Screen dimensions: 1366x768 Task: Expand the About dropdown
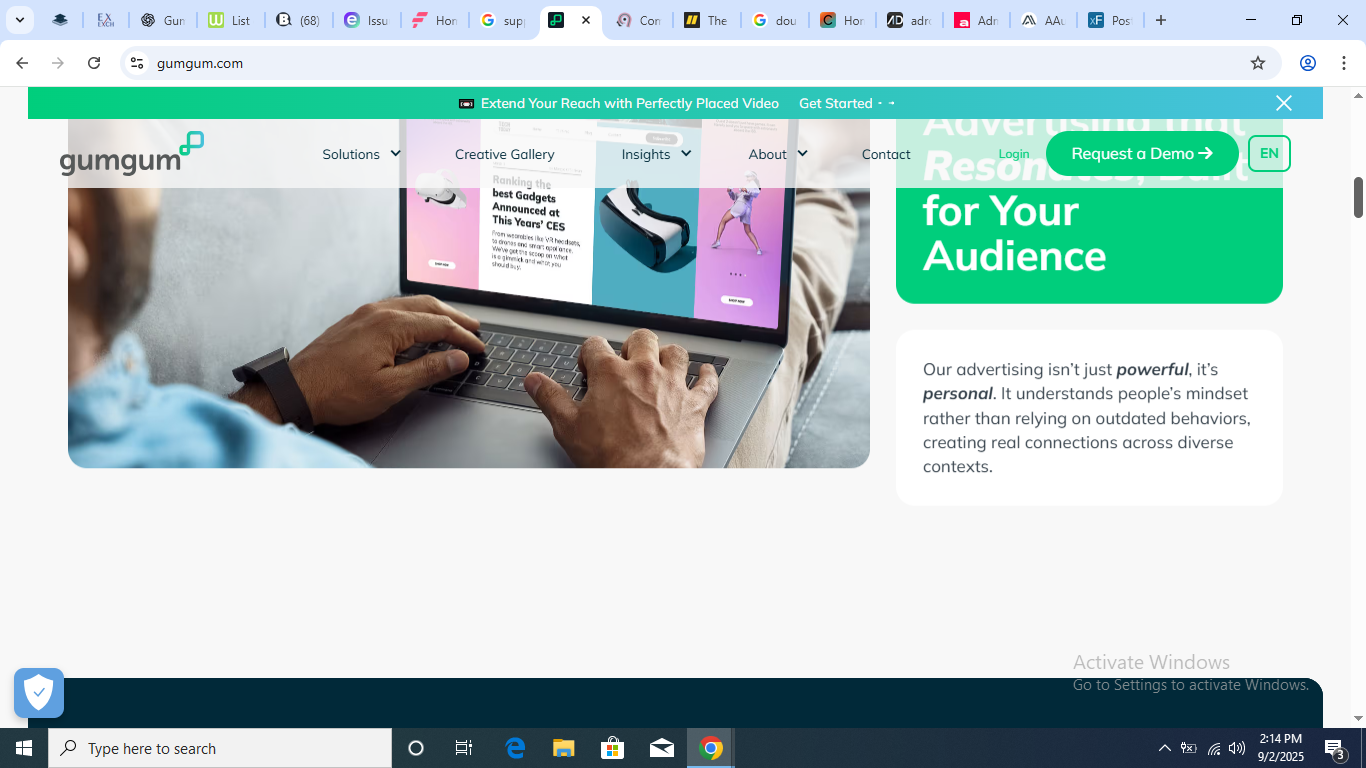778,154
